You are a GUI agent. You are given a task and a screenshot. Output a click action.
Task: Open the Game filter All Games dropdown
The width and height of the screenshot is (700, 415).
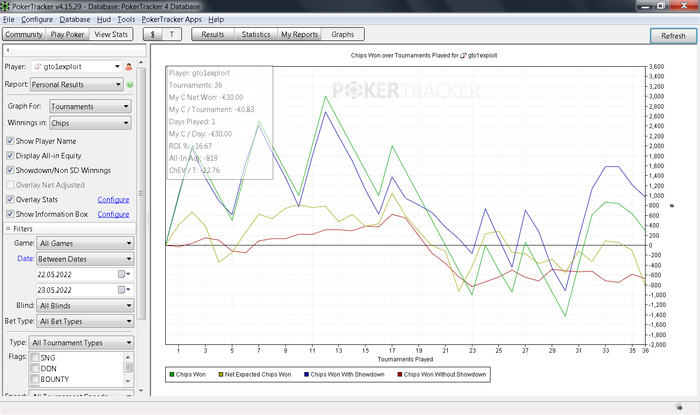tap(85, 243)
